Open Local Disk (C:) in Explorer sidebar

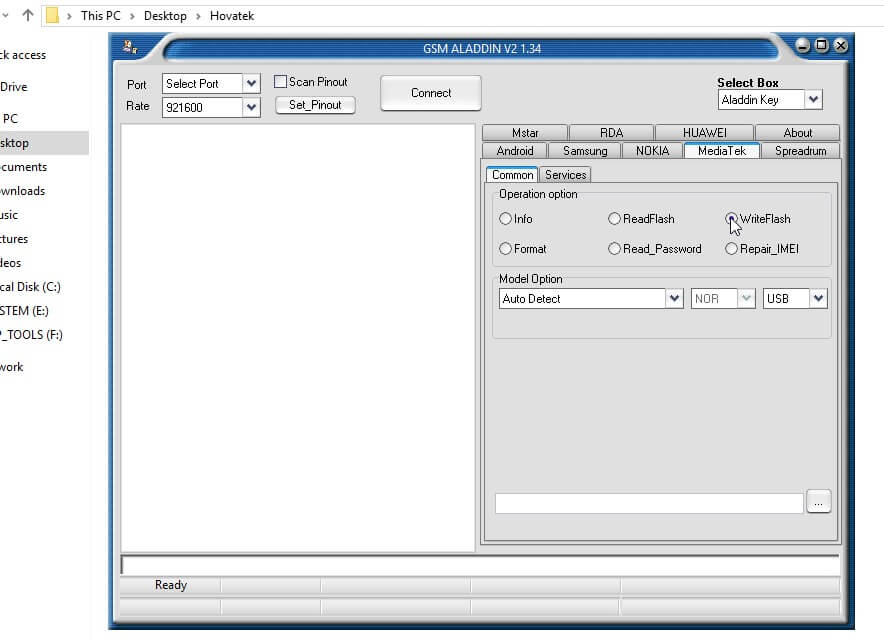pyautogui.click(x=30, y=287)
